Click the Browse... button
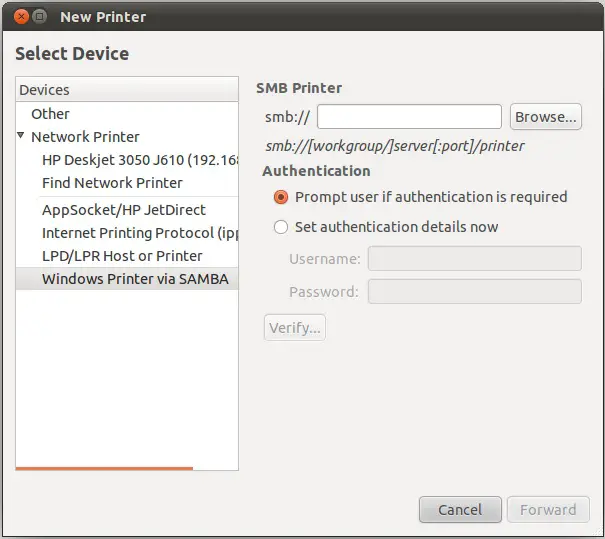605x539 pixels. click(x=545, y=117)
